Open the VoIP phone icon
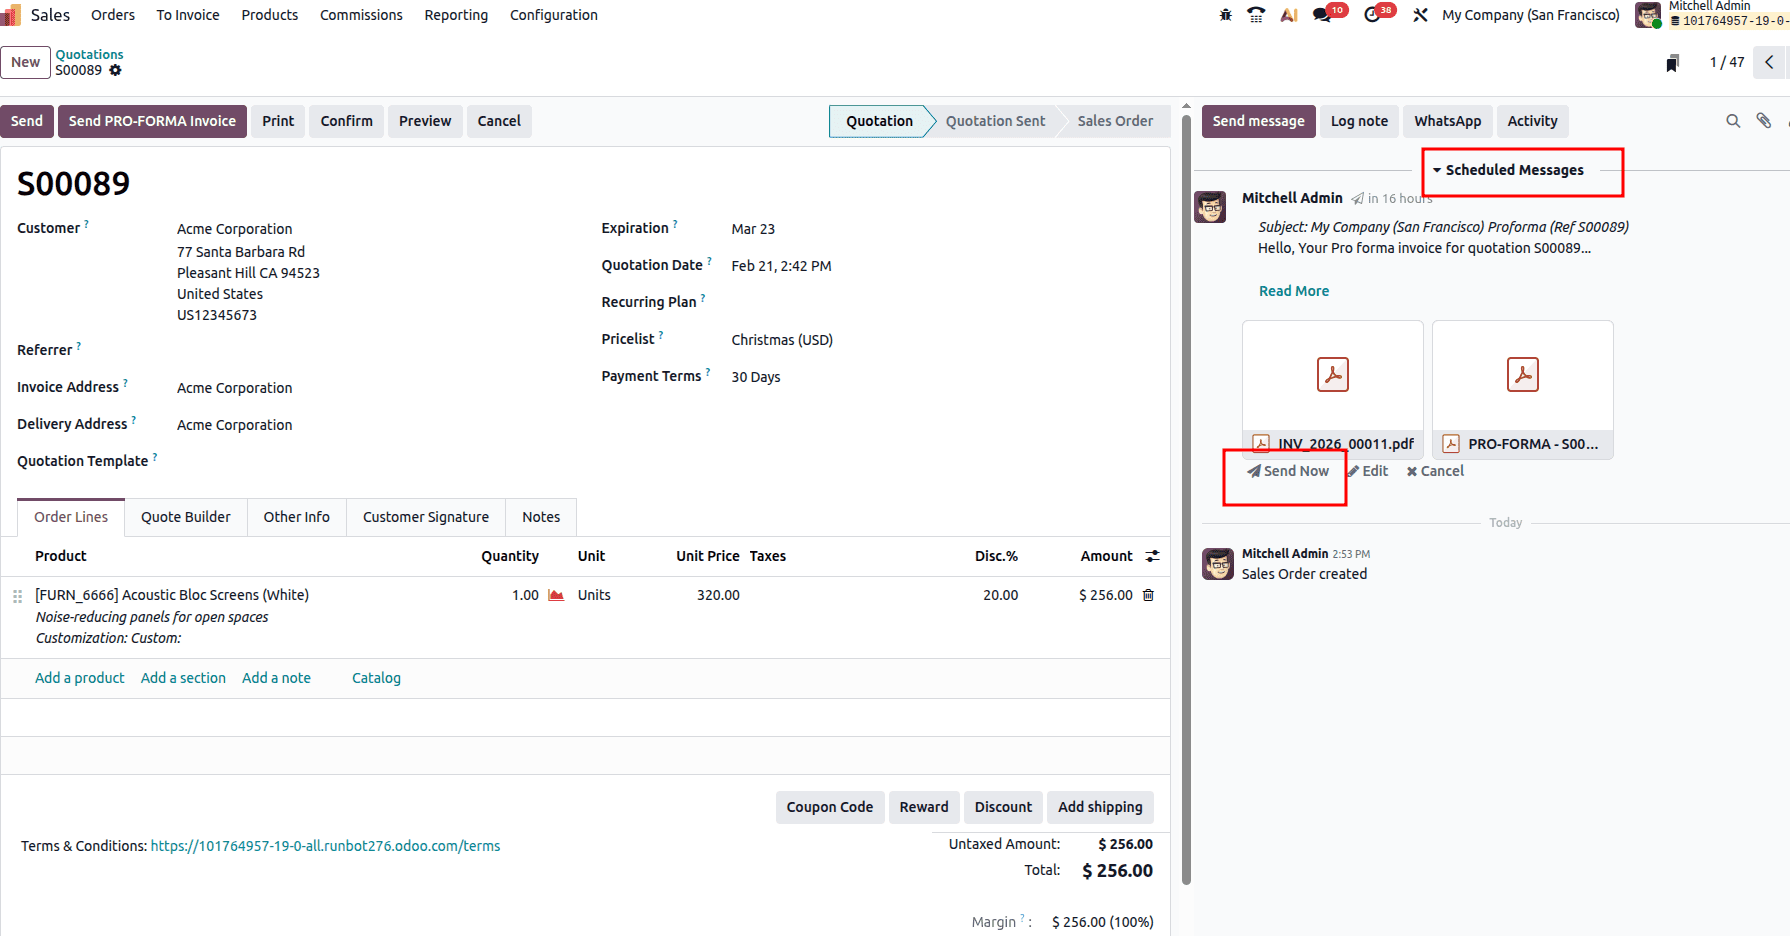The width and height of the screenshot is (1790, 936). pyautogui.click(x=1256, y=15)
